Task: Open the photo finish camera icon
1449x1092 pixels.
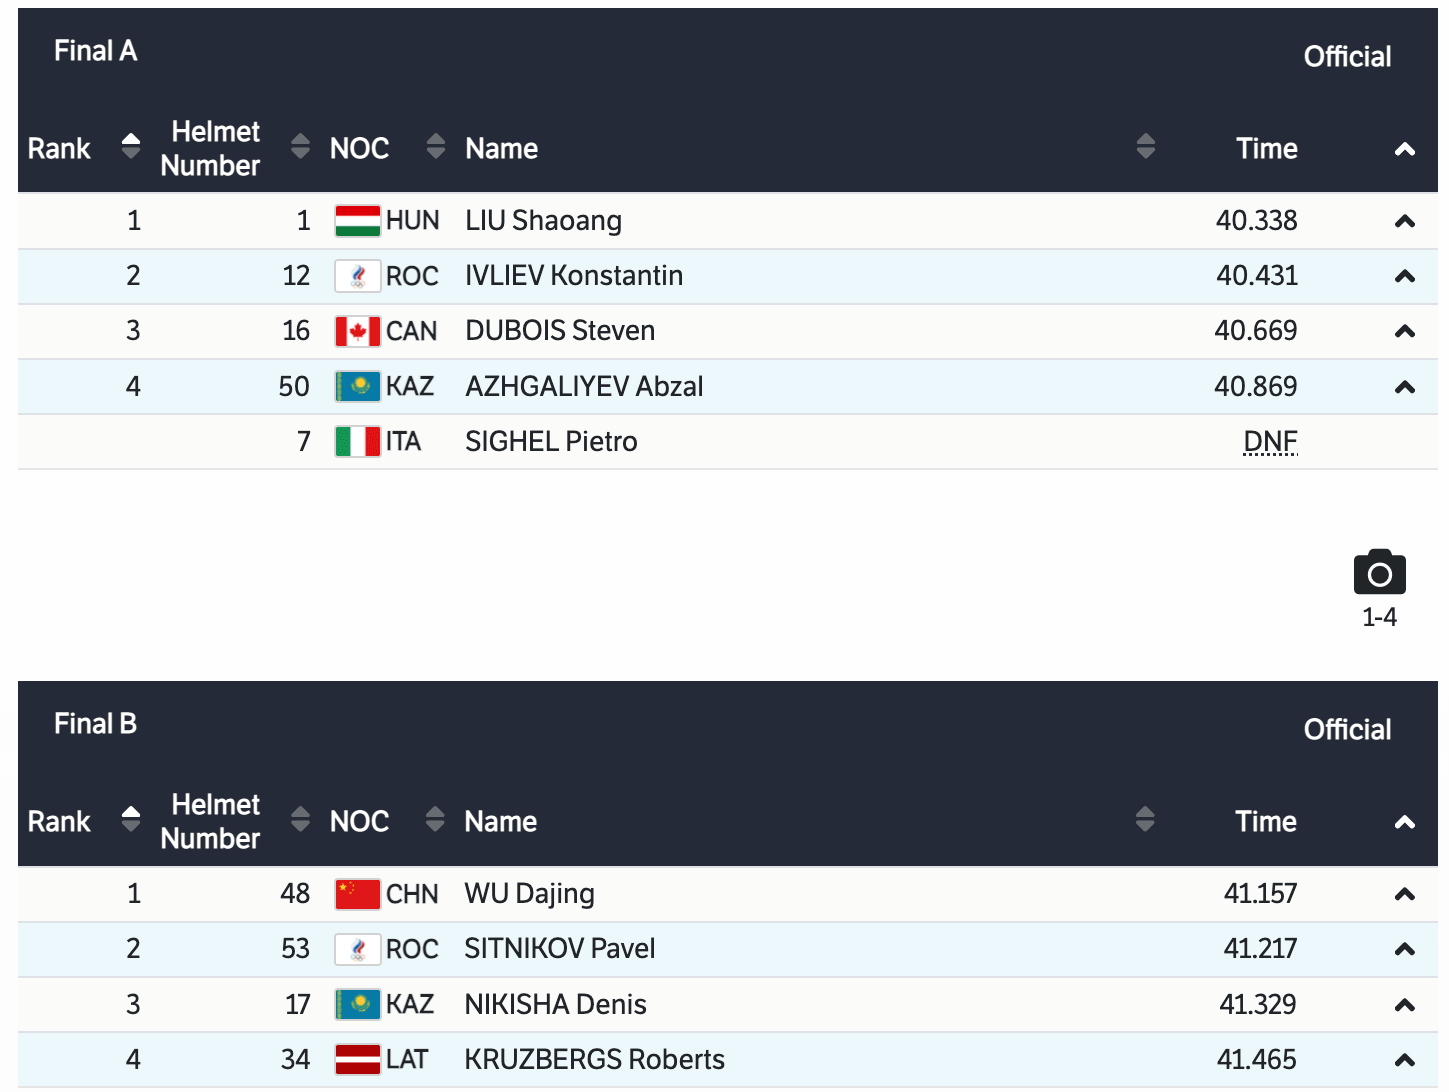Action: coord(1379,573)
